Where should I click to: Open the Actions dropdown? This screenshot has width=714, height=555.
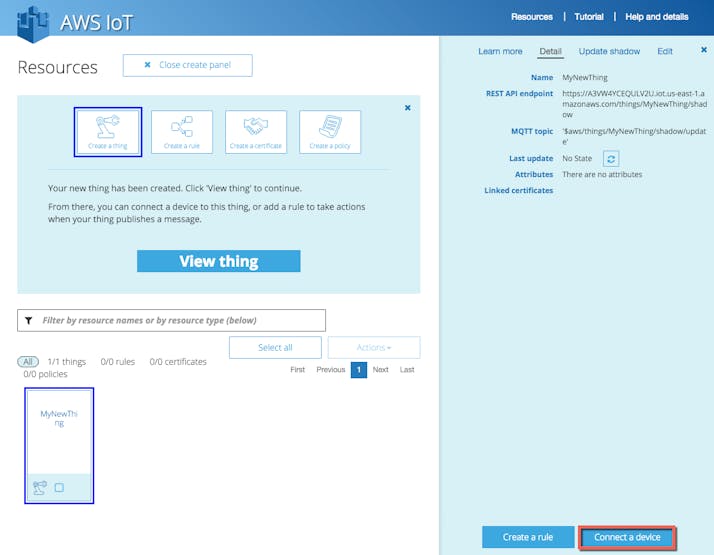point(374,347)
